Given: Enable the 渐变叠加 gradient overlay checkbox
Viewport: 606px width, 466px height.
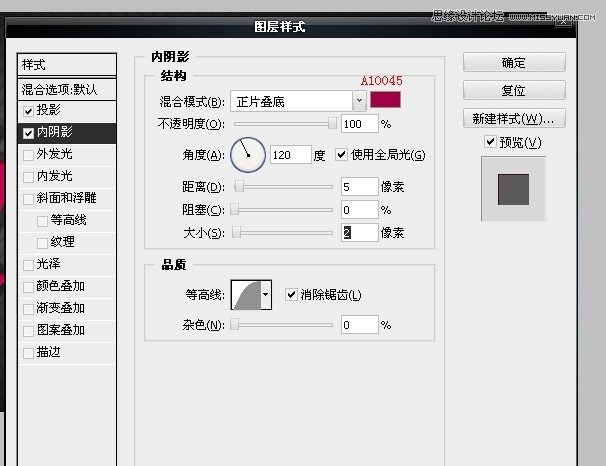Looking at the screenshot, I should [28, 309].
